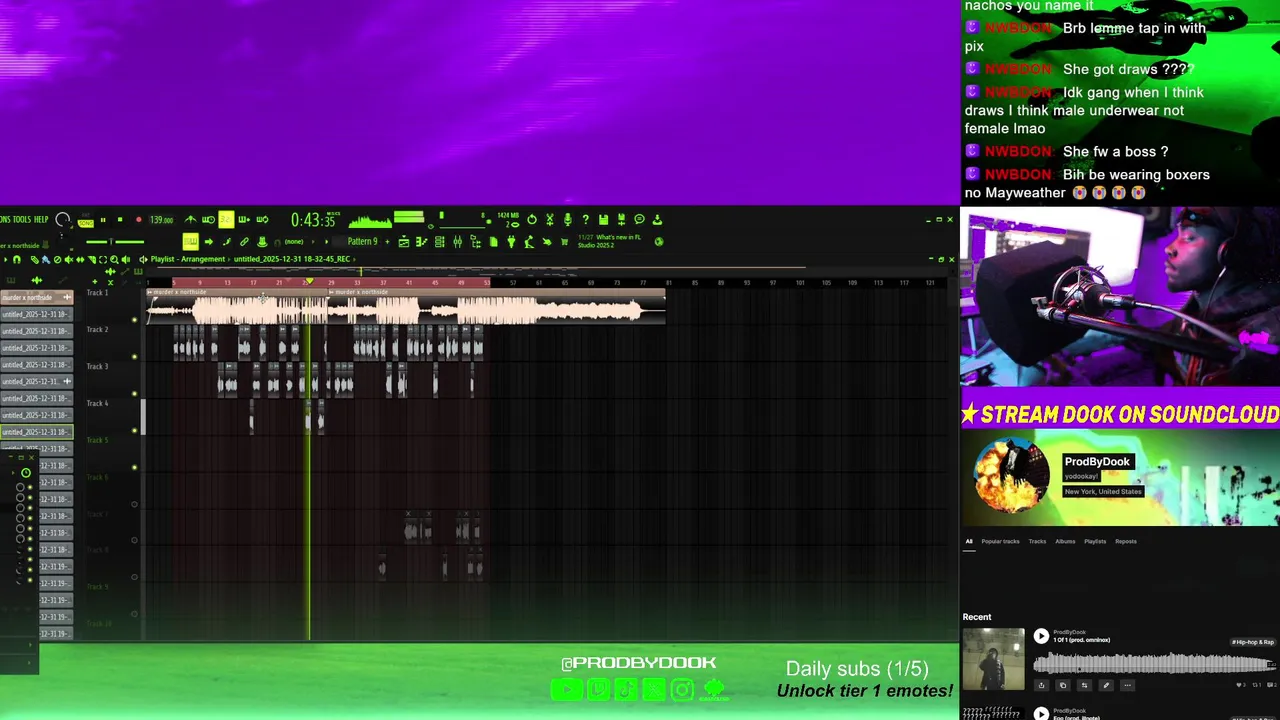This screenshot has height=720, width=1280.
Task: Open the FL Studio HELP menu
Action: [41, 219]
